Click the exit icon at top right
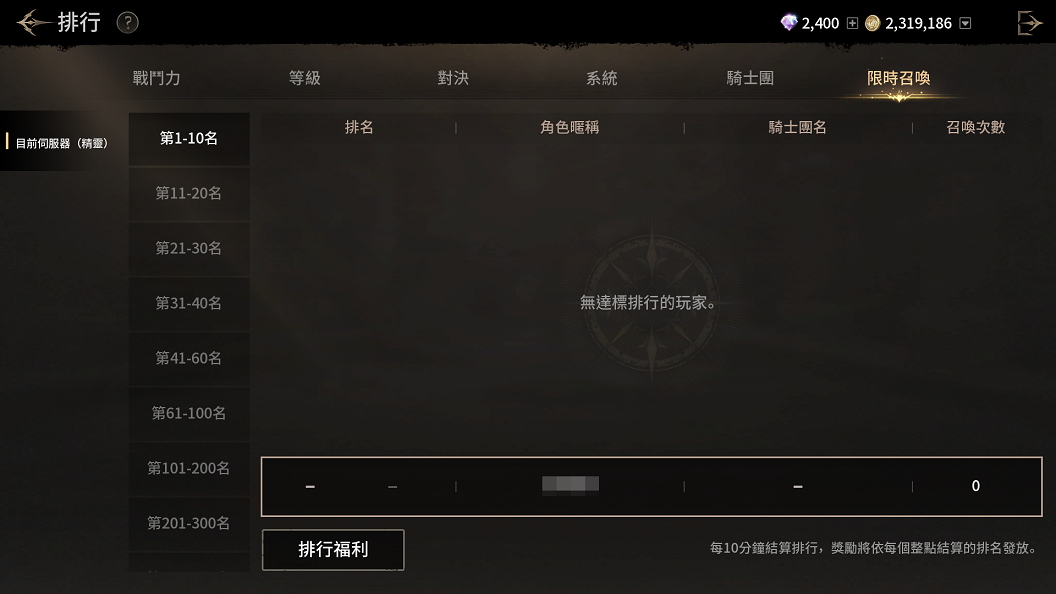The image size is (1056, 594). coord(1029,23)
